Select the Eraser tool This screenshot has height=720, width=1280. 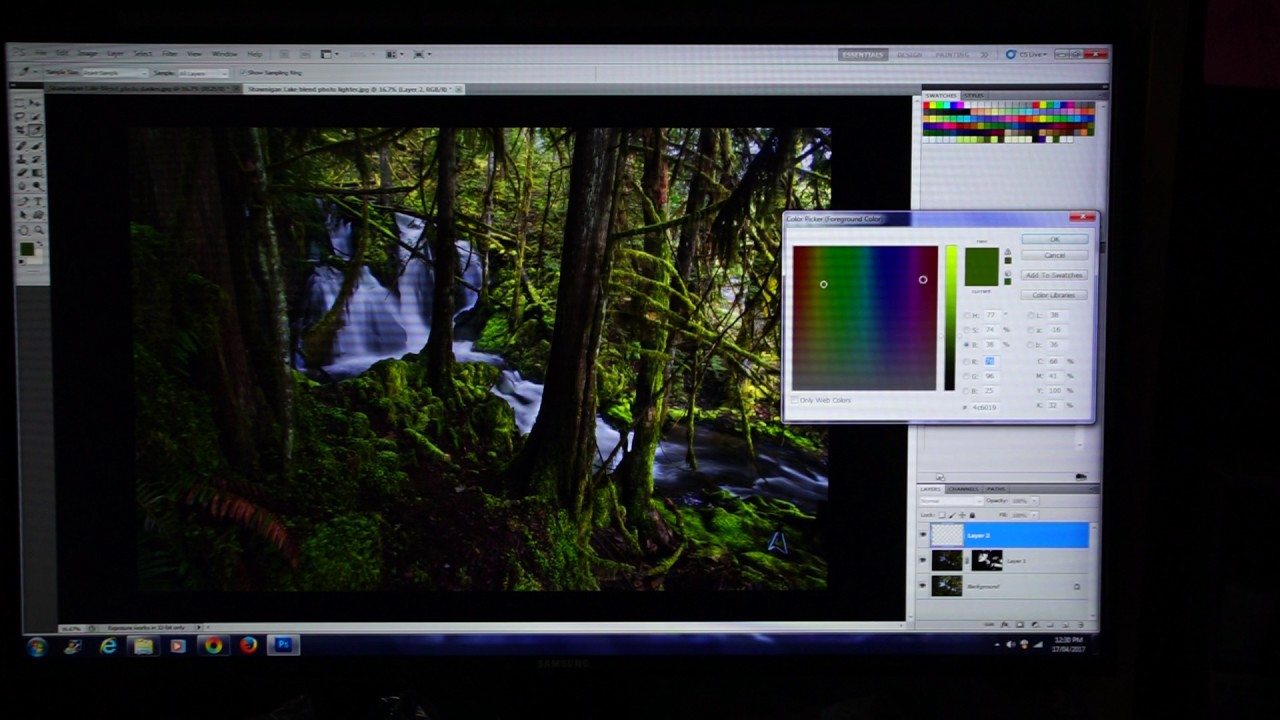20,172
